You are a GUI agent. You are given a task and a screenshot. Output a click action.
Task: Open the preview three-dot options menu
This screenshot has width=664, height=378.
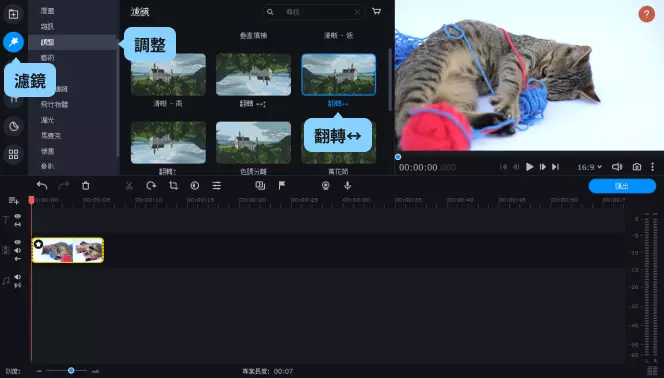[653, 167]
